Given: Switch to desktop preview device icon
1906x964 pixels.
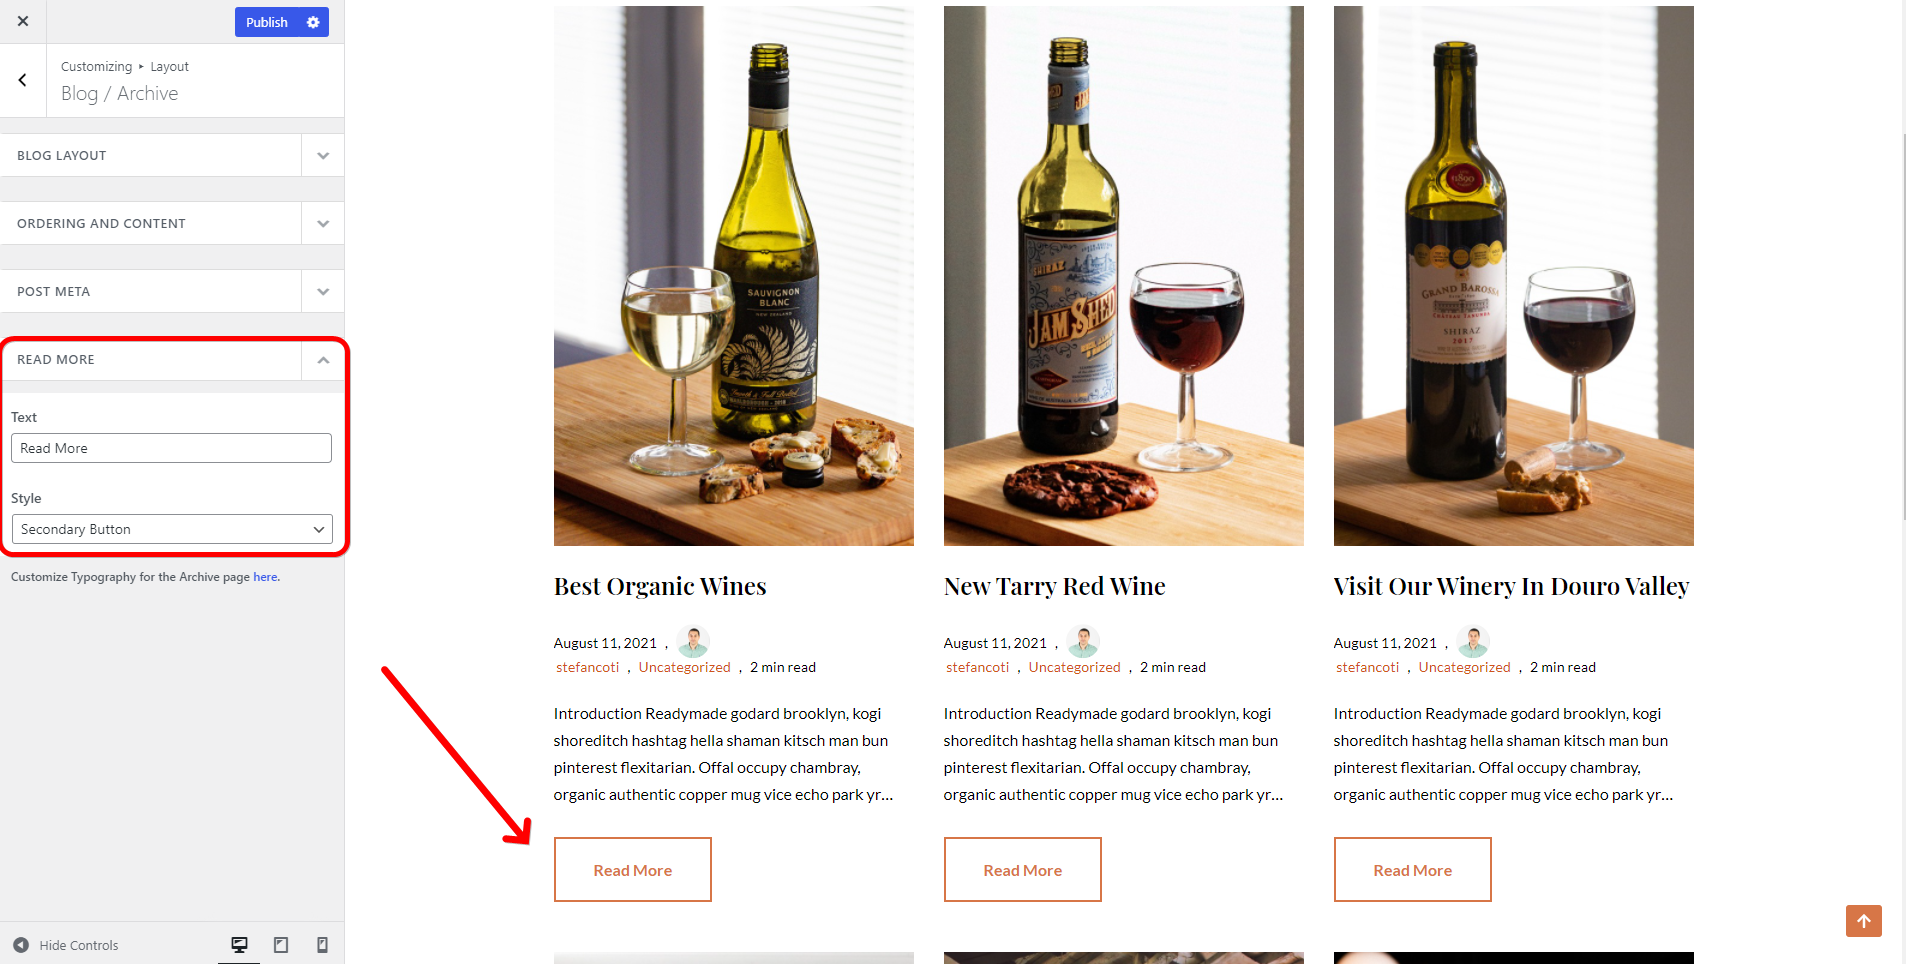Looking at the screenshot, I should tap(239, 945).
